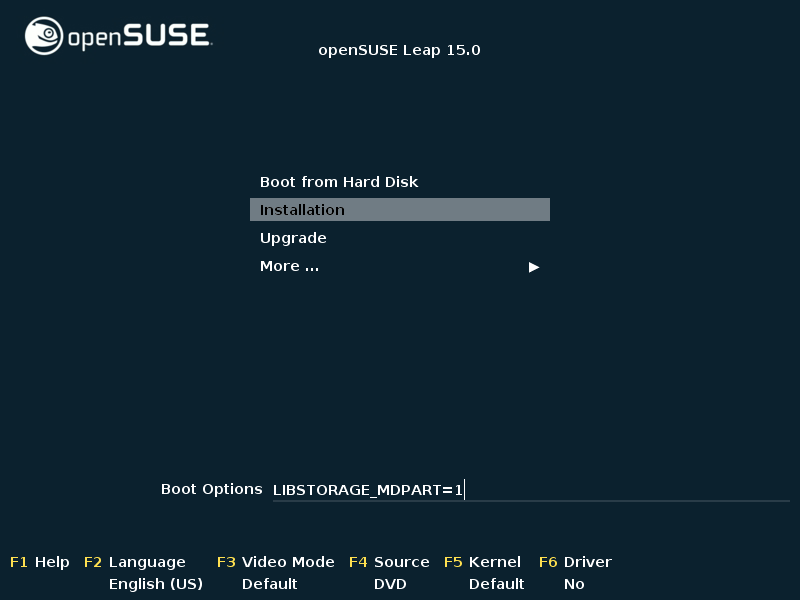The width and height of the screenshot is (800, 600).
Task: Change the DVD installation source value
Action: pyautogui.click(x=389, y=584)
